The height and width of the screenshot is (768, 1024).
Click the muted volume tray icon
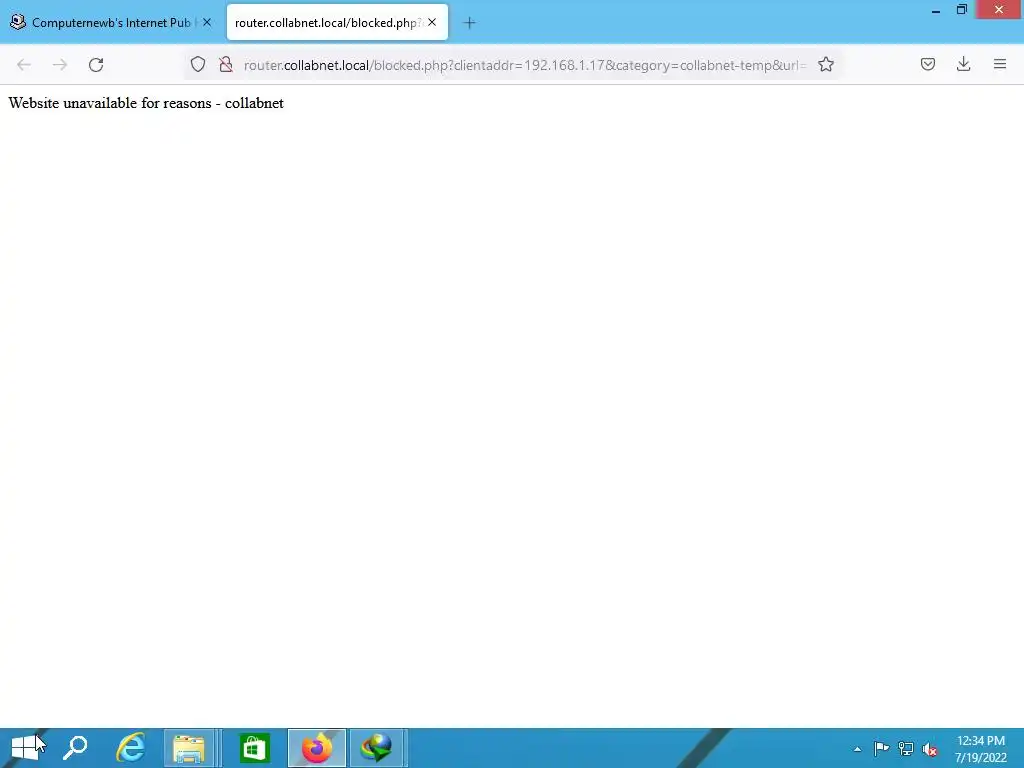(x=930, y=749)
